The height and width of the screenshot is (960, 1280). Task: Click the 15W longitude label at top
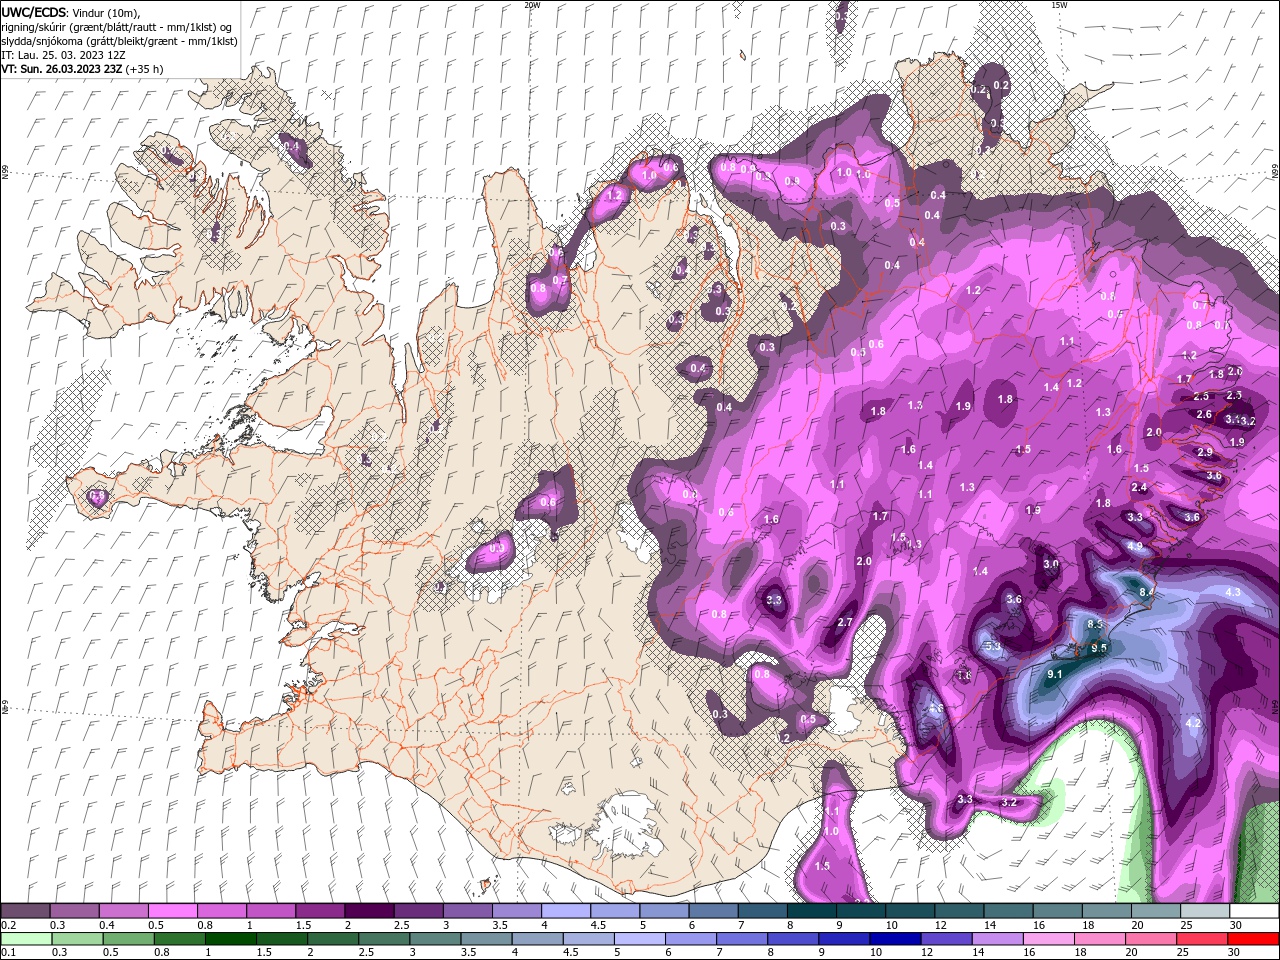coord(1059,5)
